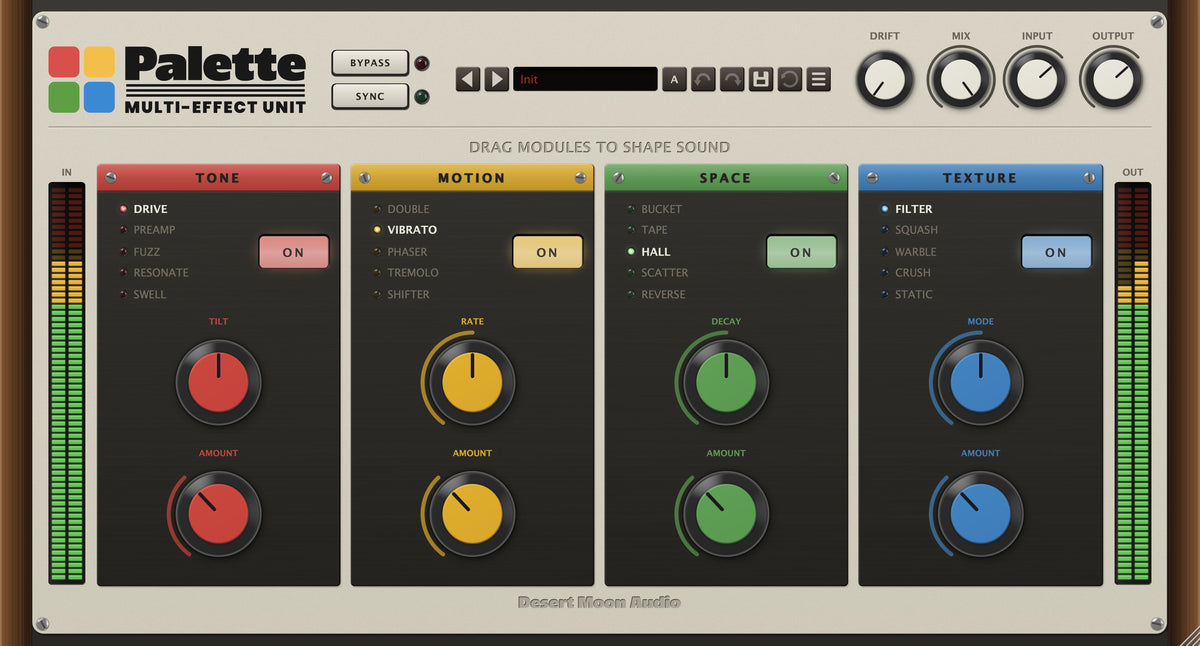Open the Init preset name display

(x=585, y=79)
